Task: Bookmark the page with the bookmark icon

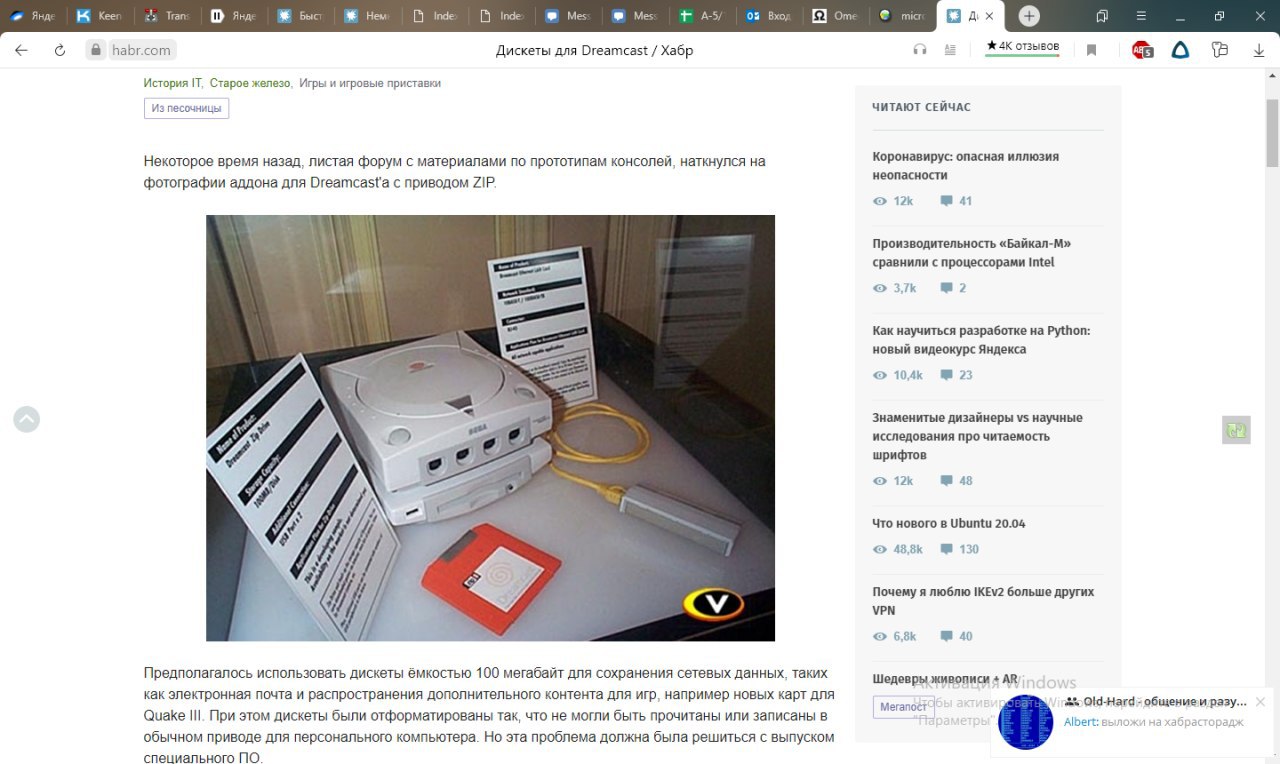Action: coord(1092,50)
